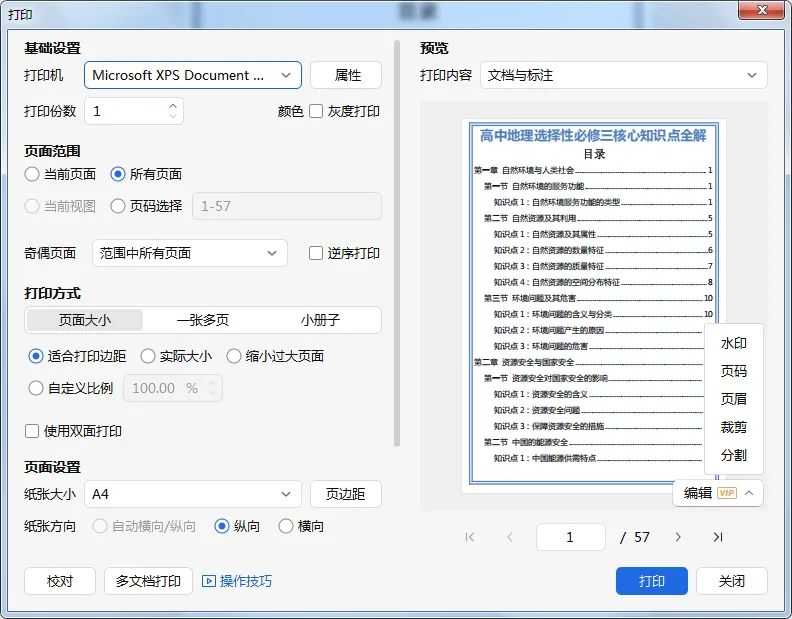The height and width of the screenshot is (619, 792).
Task: Close the print dialog window
Action: (x=762, y=10)
